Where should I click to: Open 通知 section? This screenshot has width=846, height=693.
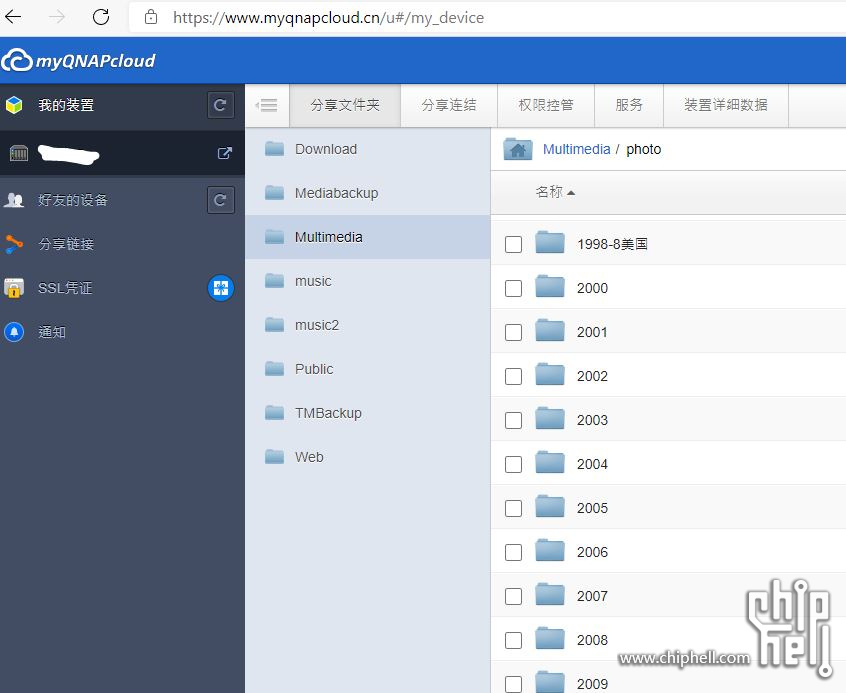(x=52, y=332)
